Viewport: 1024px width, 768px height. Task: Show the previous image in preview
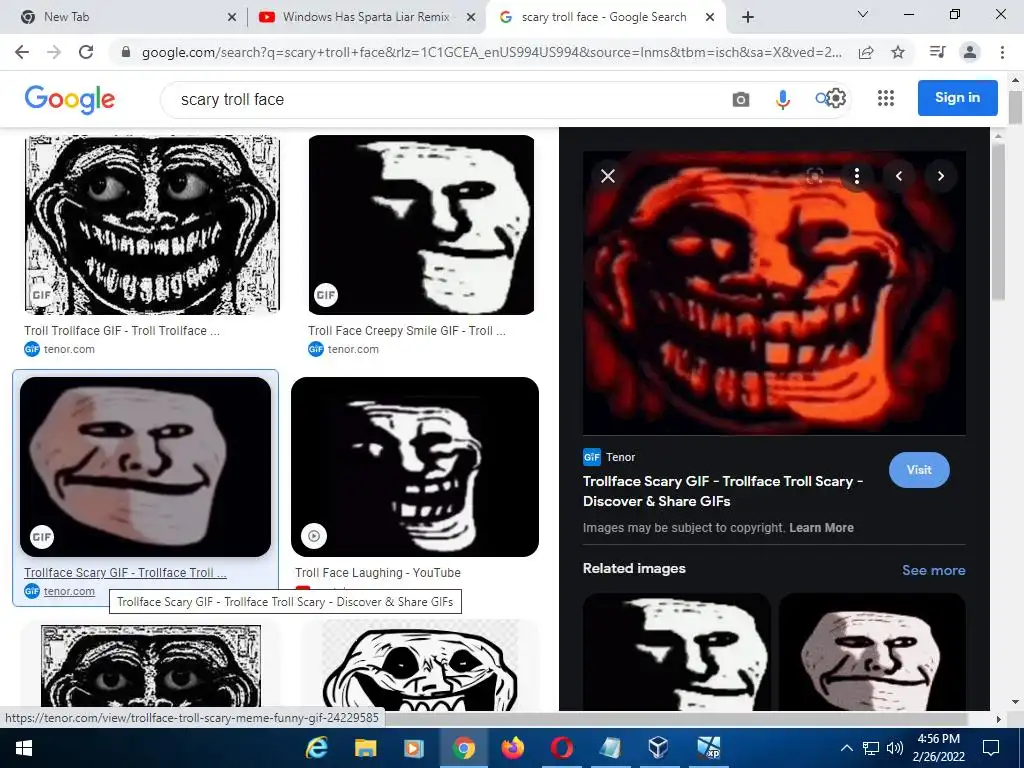click(x=899, y=176)
